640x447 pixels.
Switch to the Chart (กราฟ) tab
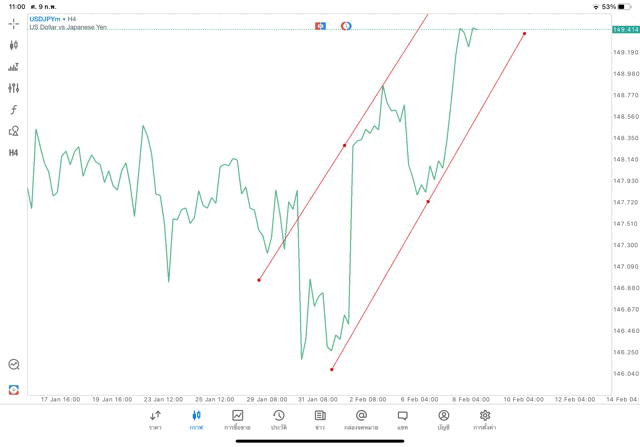[196, 420]
